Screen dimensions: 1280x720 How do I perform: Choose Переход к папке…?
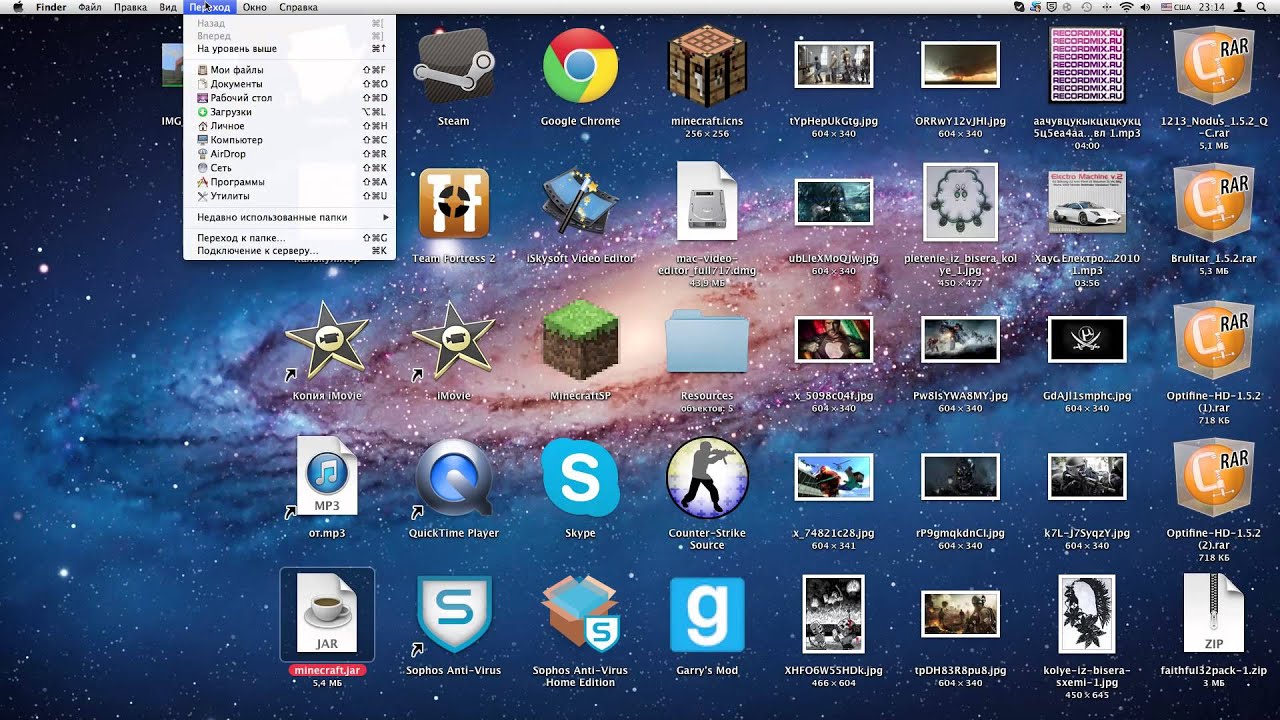(x=290, y=238)
